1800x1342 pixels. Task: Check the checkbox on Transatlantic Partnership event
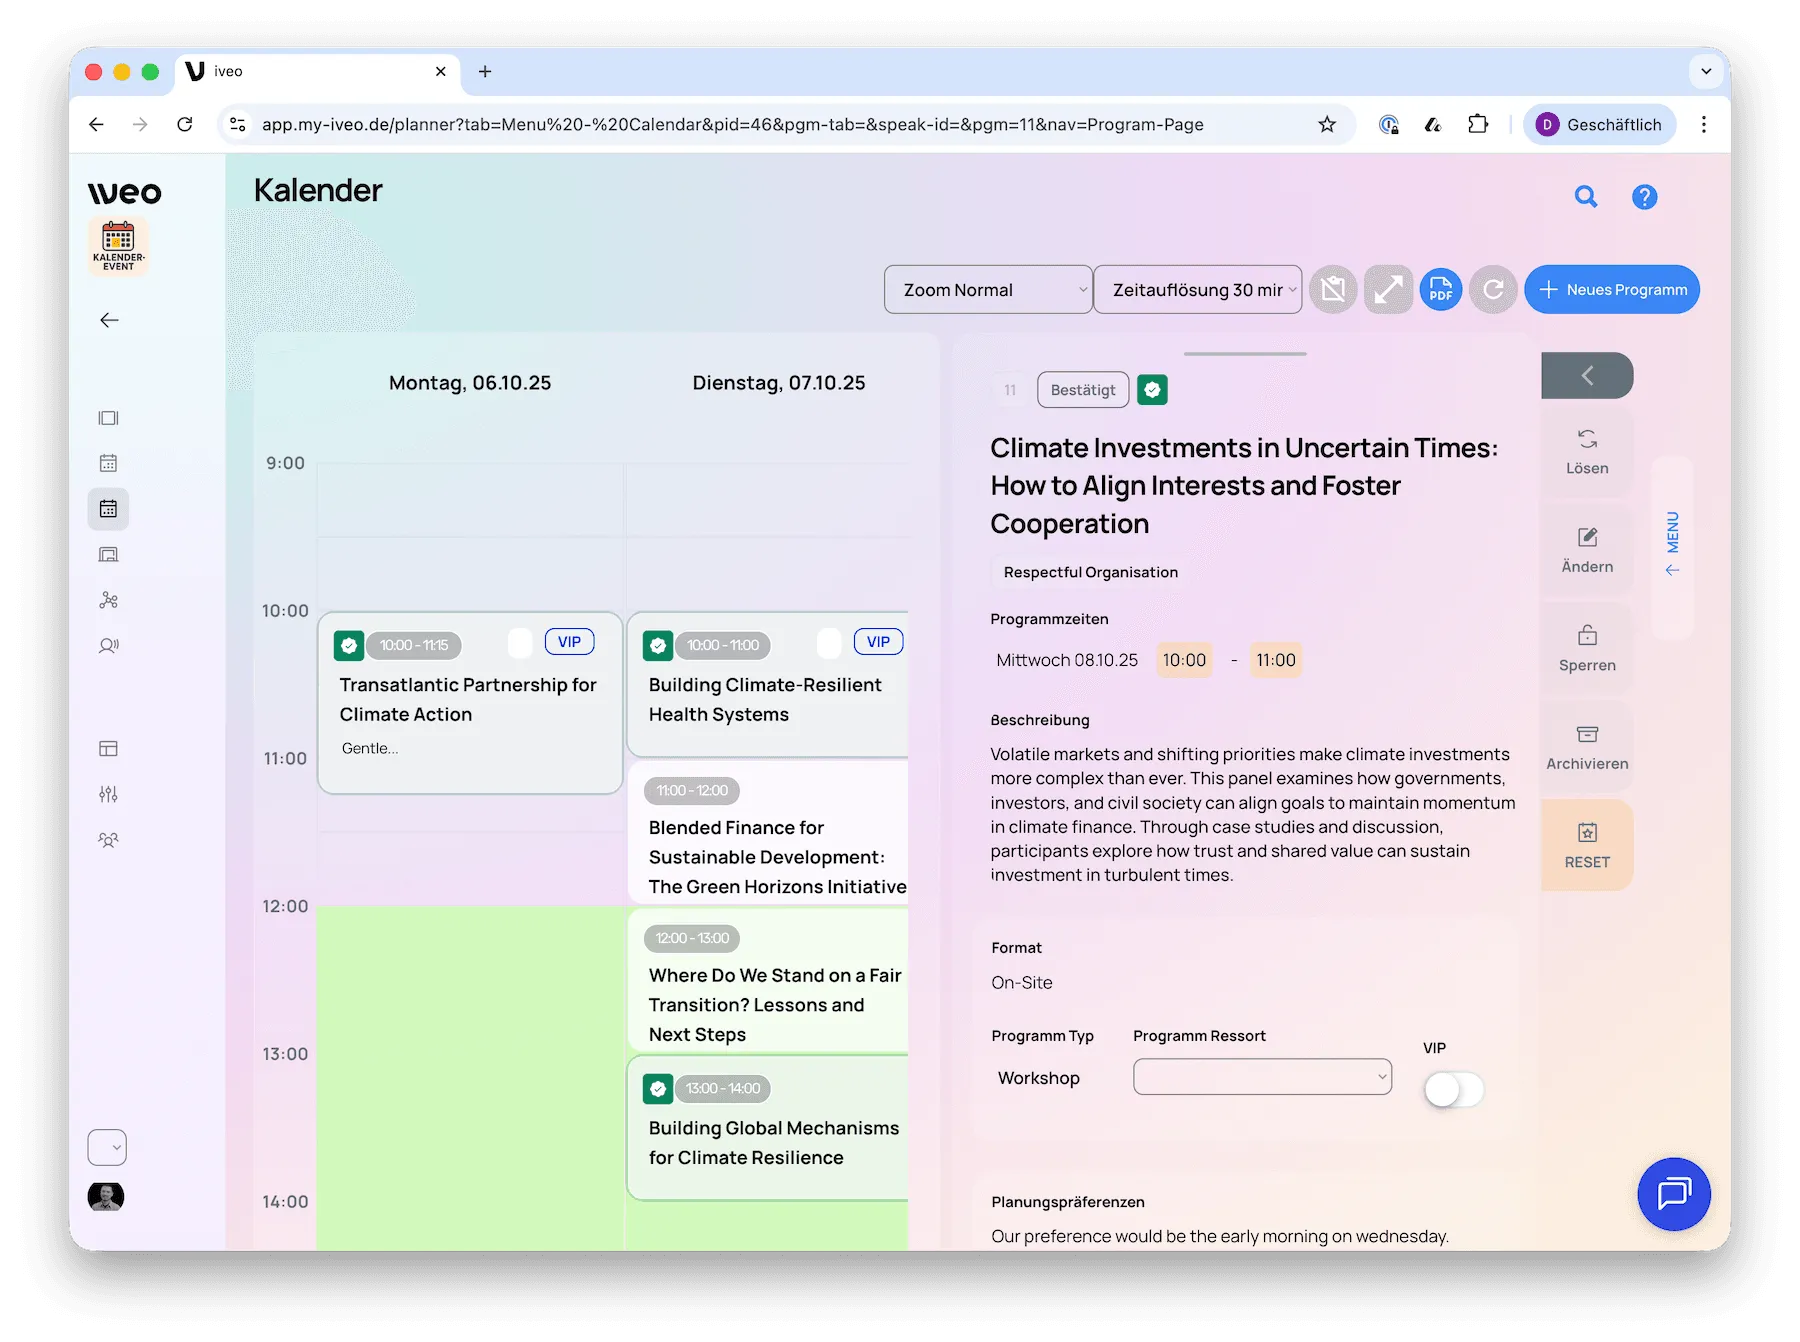coord(520,645)
